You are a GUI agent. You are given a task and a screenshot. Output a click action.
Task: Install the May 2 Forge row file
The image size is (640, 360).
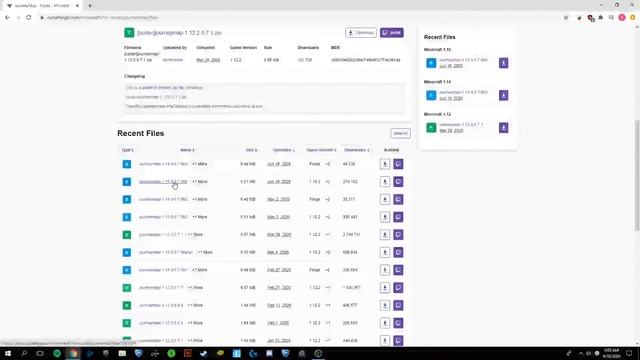(x=398, y=199)
